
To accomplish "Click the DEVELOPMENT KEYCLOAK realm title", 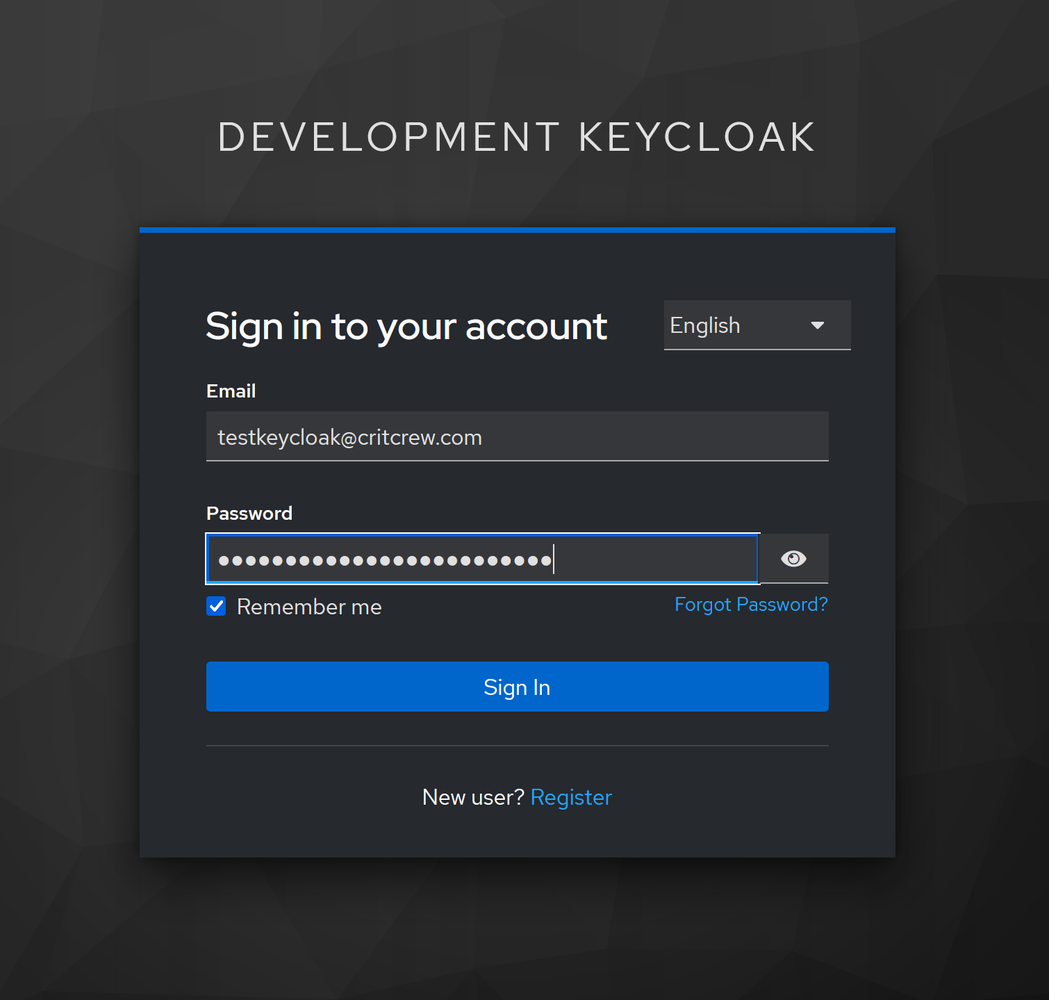I will (516, 137).
